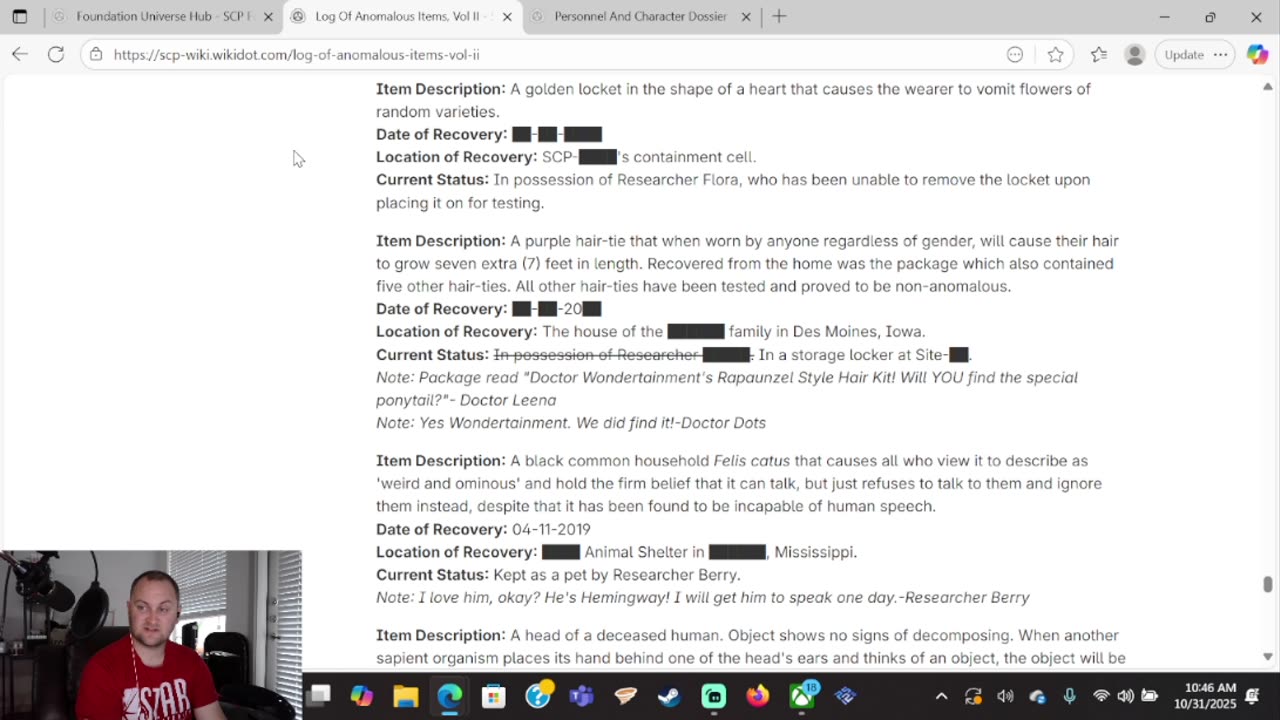Launch Microsoft Teams from the taskbar
This screenshot has width=1280, height=720.
tap(581, 695)
